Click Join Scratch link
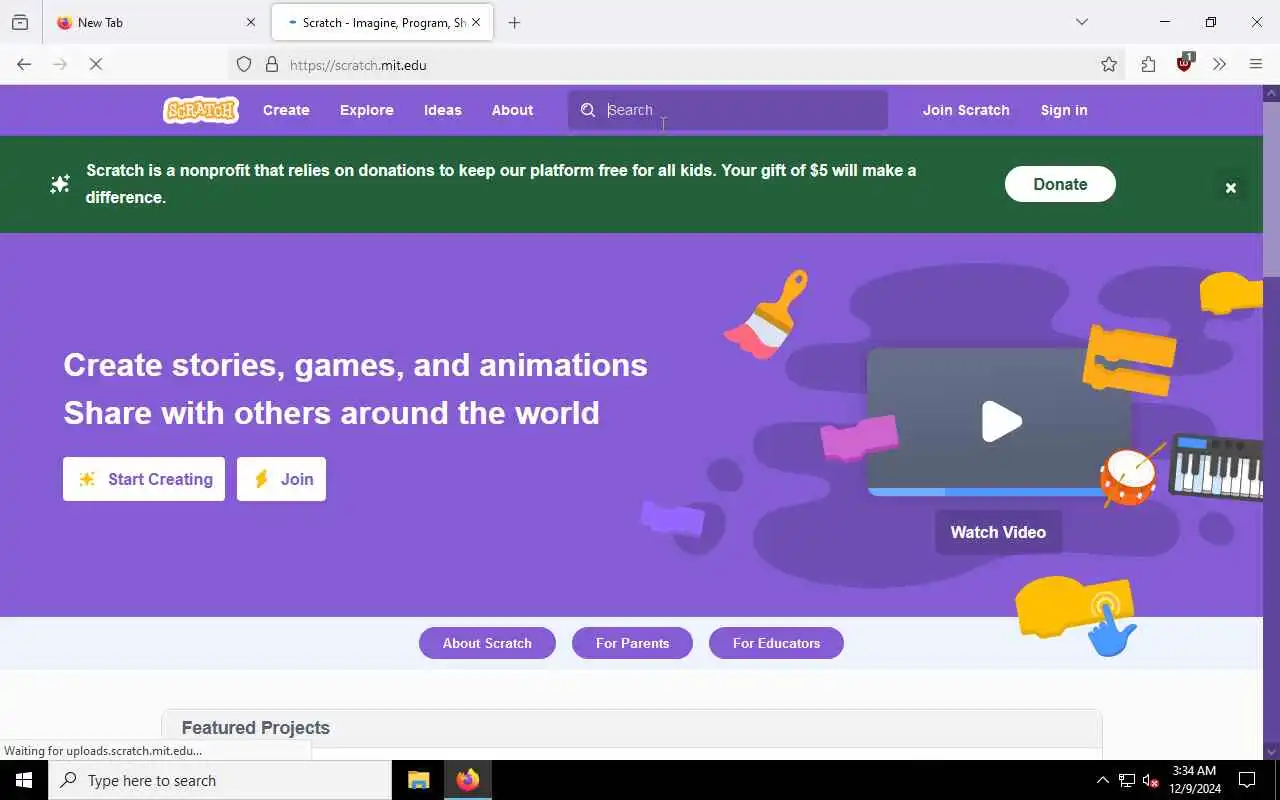This screenshot has width=1280, height=800. tap(966, 110)
